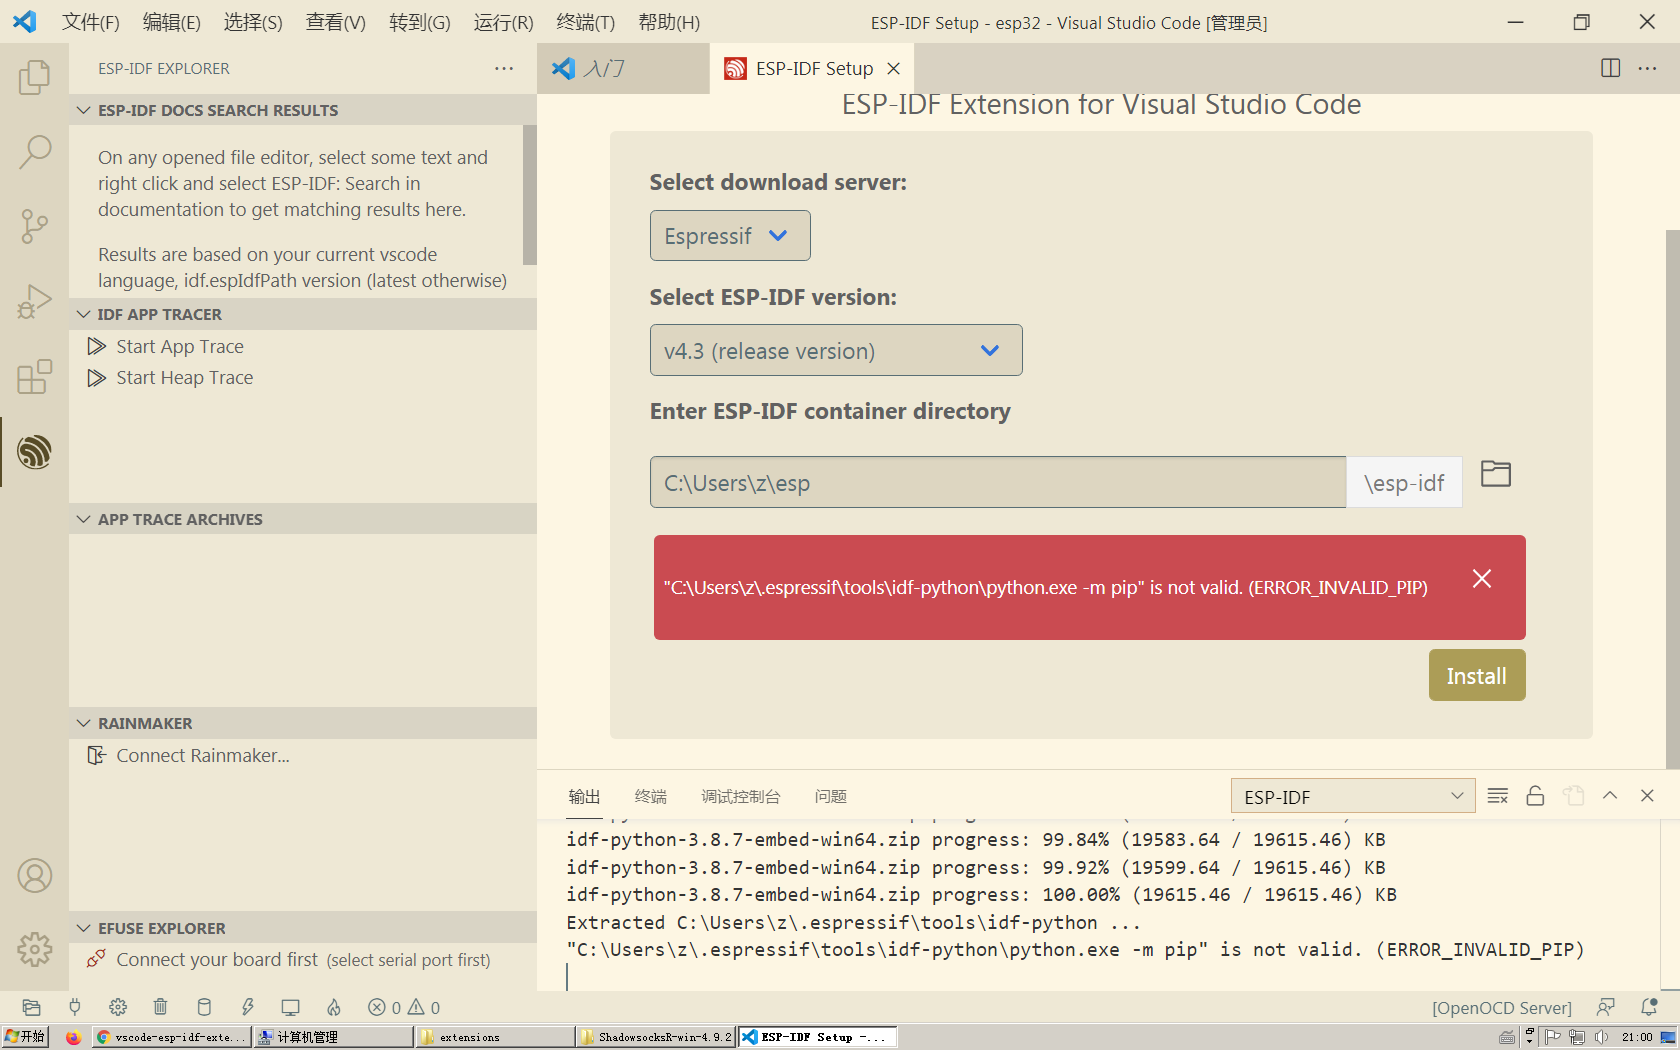Open the Accounts menu icon
This screenshot has height=1050, width=1680.
[x=34, y=876]
